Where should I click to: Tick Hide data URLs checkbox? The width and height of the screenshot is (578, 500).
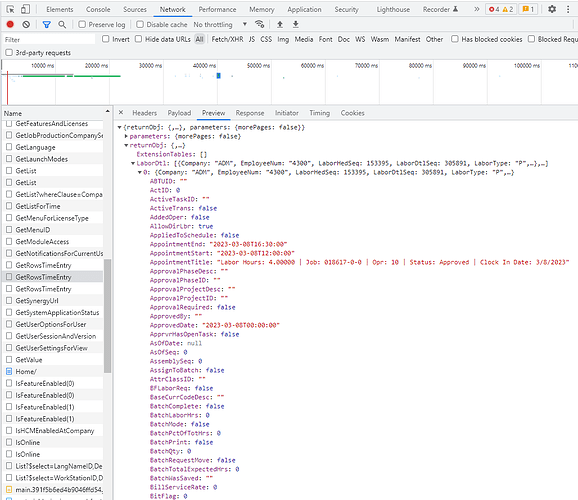pos(138,39)
